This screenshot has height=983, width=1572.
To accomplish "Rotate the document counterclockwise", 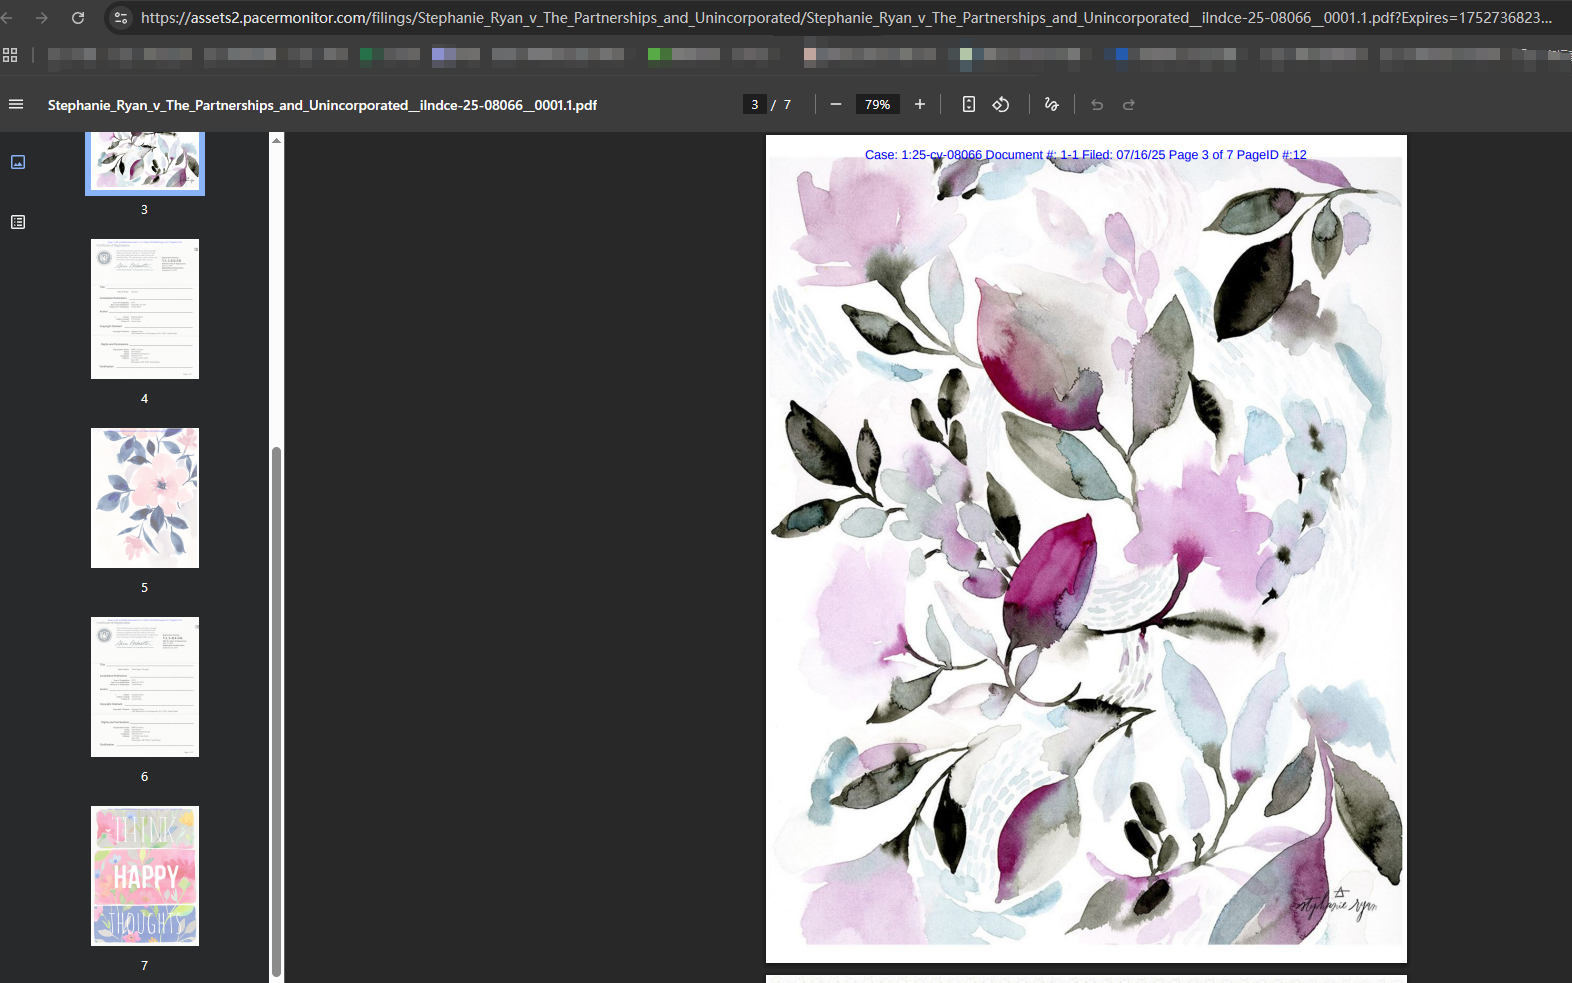I will [1001, 104].
